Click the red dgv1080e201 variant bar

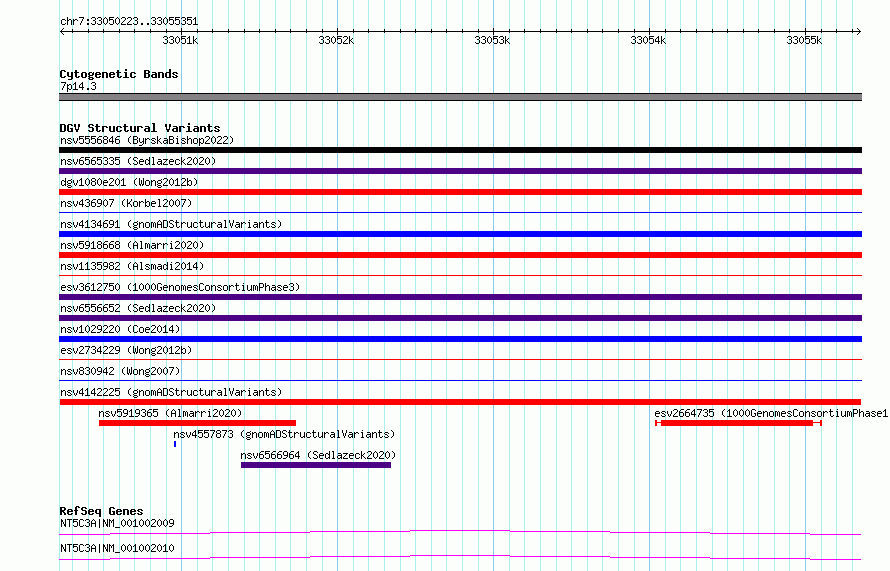(x=460, y=192)
